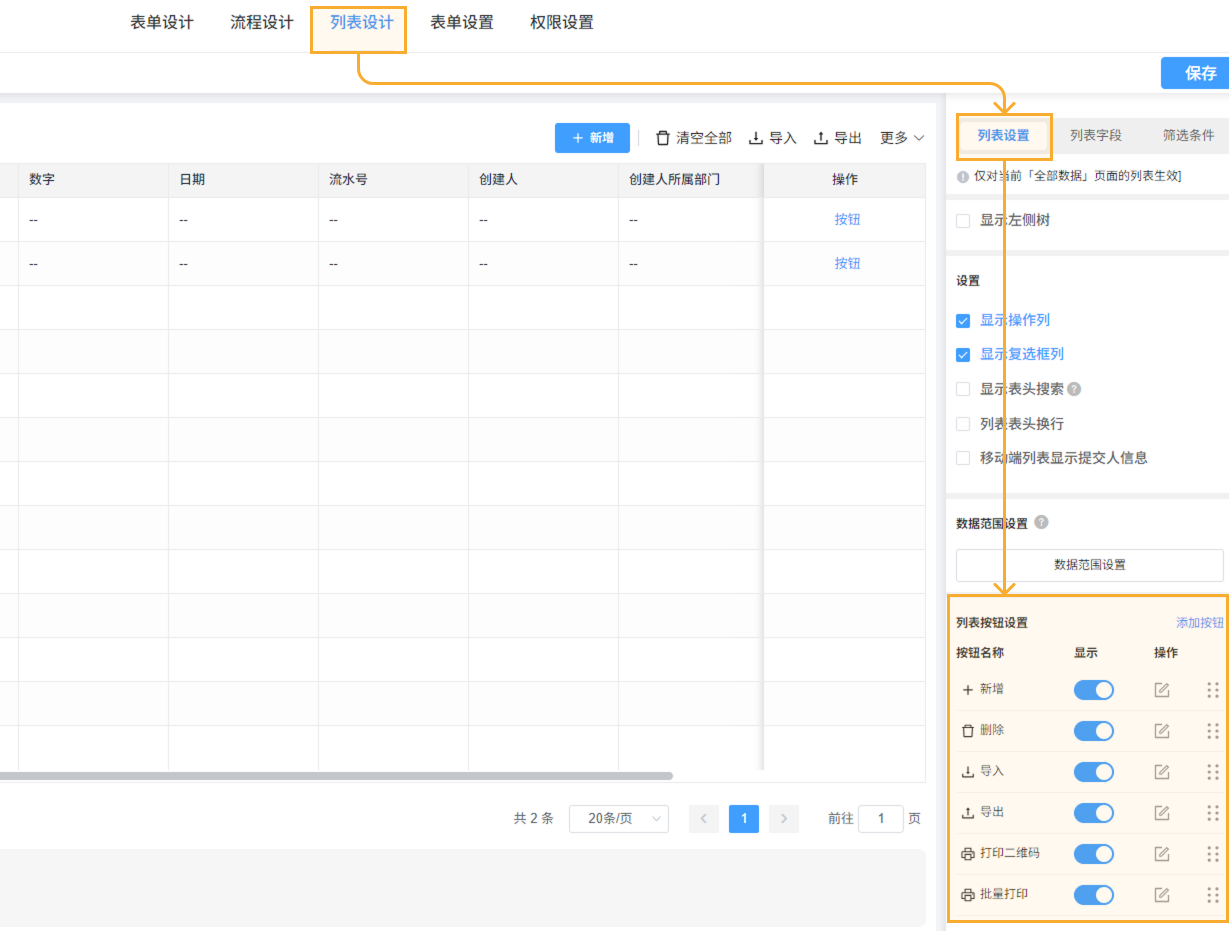Click edit icon for 批量打印 row
Viewport: 1229px width, 931px height.
tap(1162, 895)
